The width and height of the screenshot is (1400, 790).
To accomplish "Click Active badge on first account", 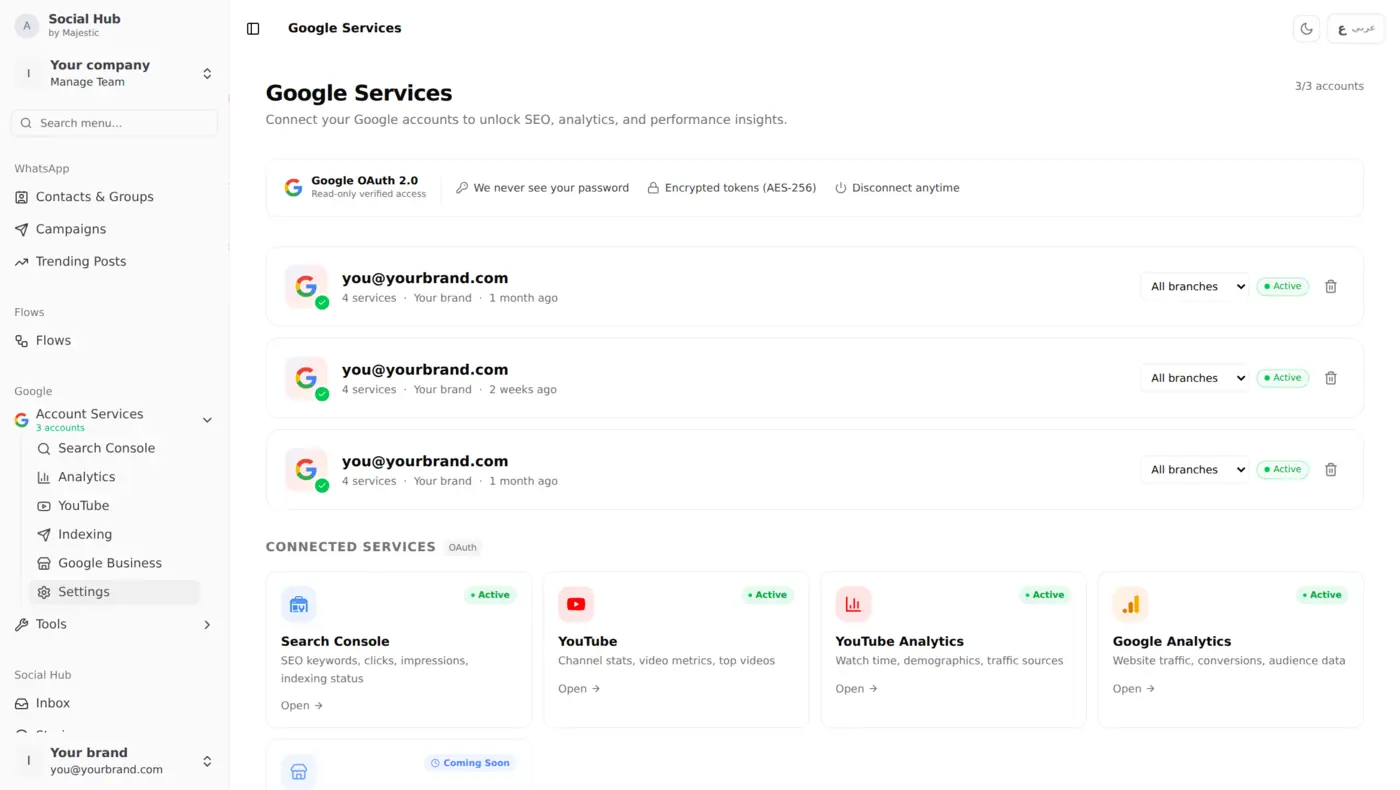I will 1283,287.
